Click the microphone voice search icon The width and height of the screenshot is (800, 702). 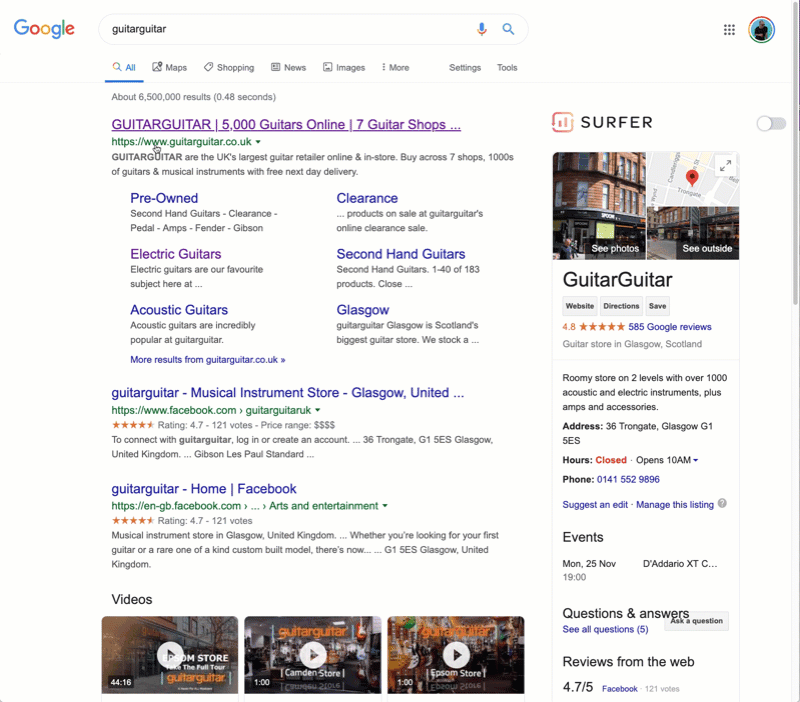[482, 30]
